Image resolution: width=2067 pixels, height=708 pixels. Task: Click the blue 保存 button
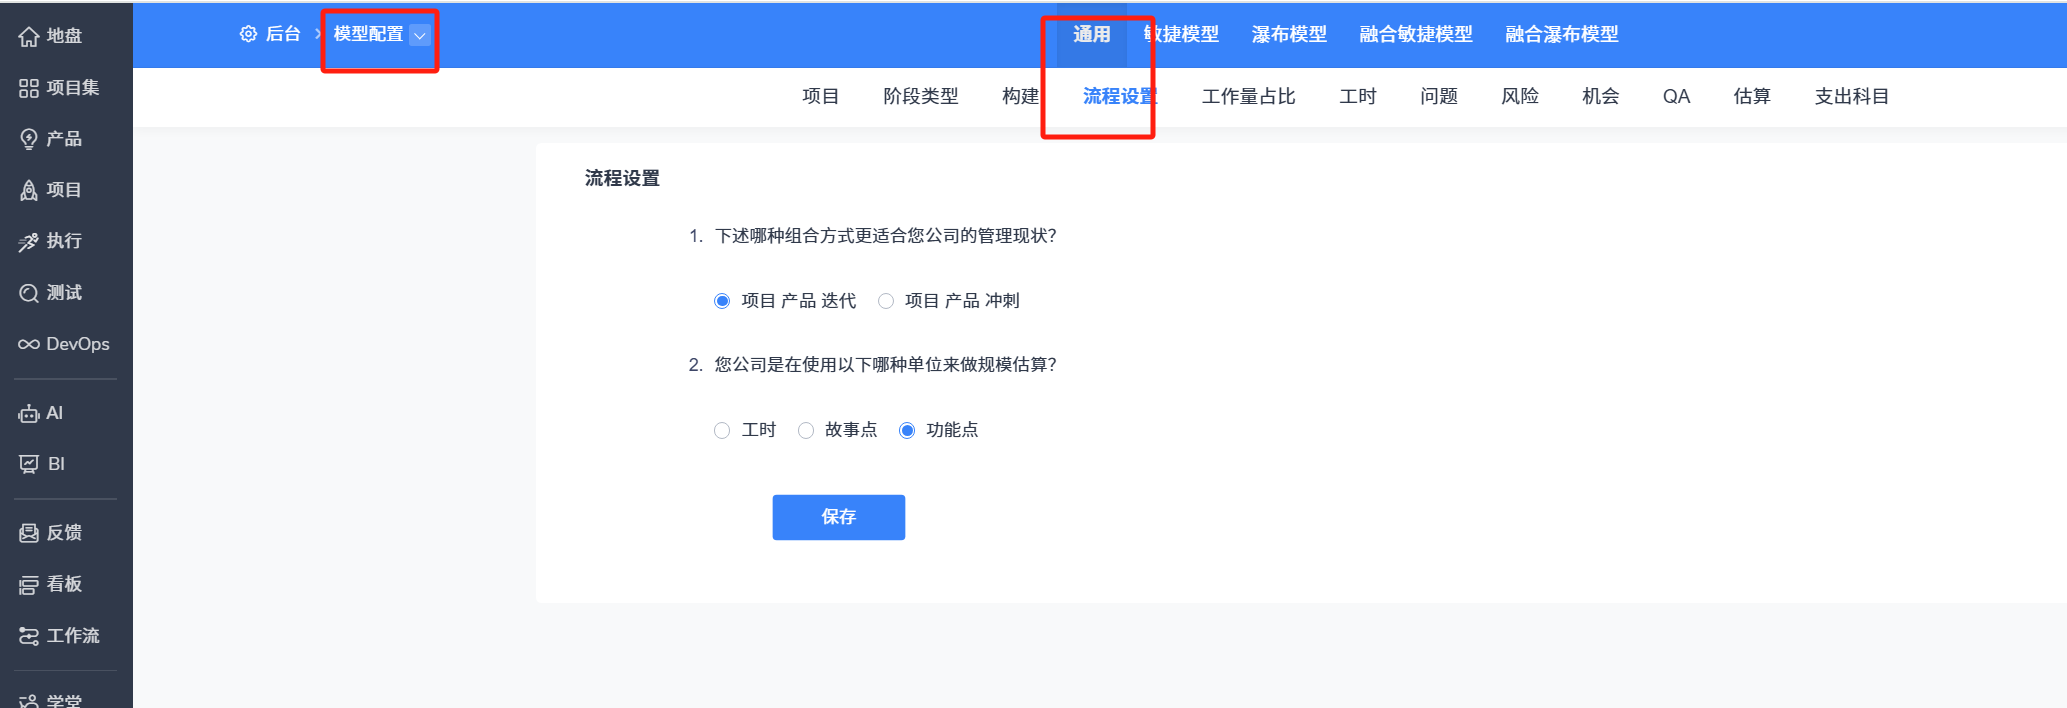(x=839, y=517)
